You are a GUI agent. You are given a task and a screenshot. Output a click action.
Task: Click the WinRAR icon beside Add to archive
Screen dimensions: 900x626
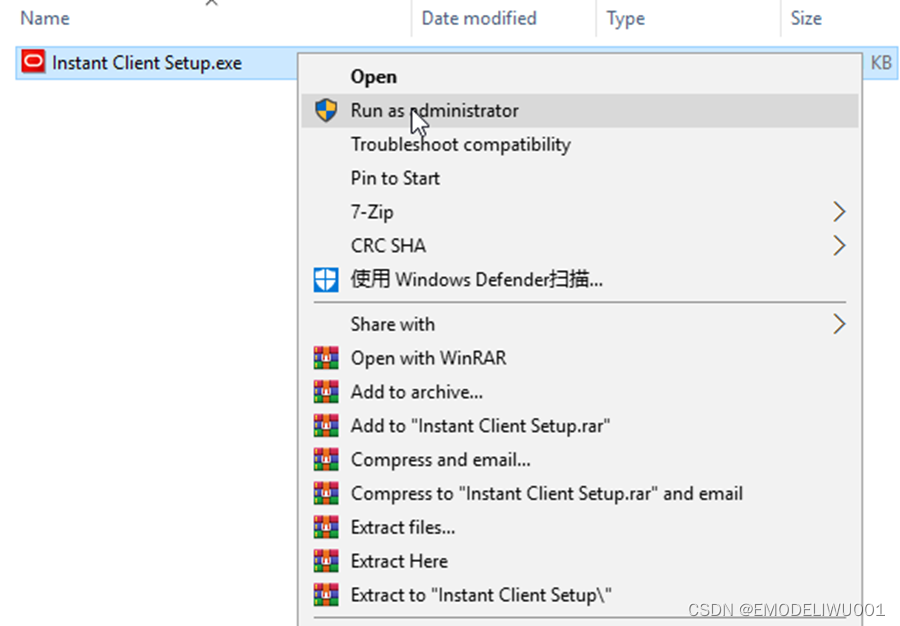(x=326, y=392)
